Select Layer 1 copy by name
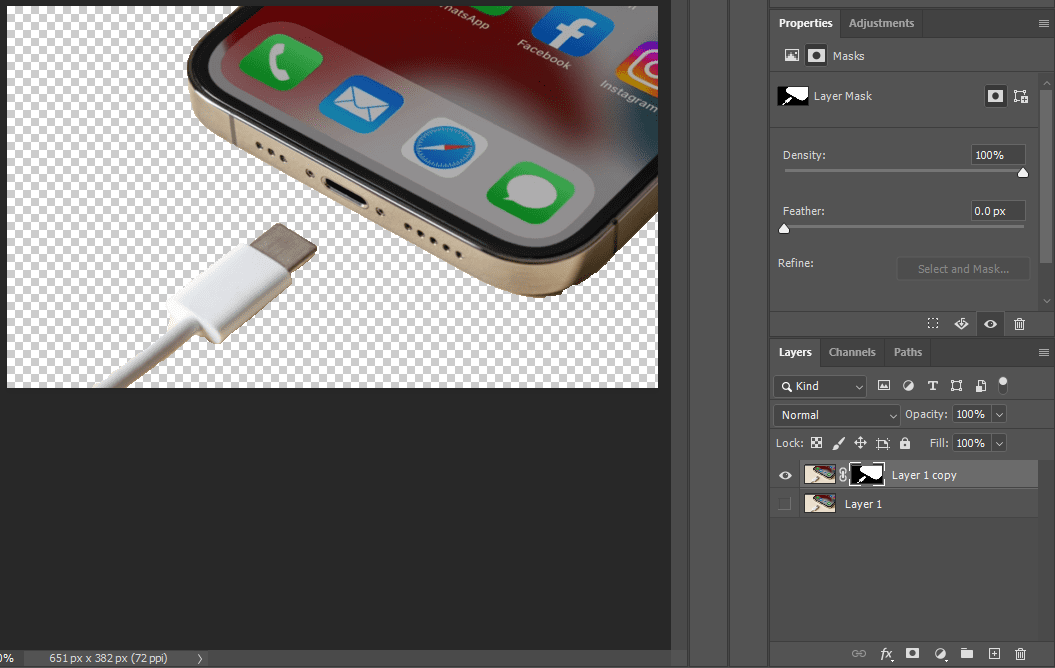 (x=924, y=475)
